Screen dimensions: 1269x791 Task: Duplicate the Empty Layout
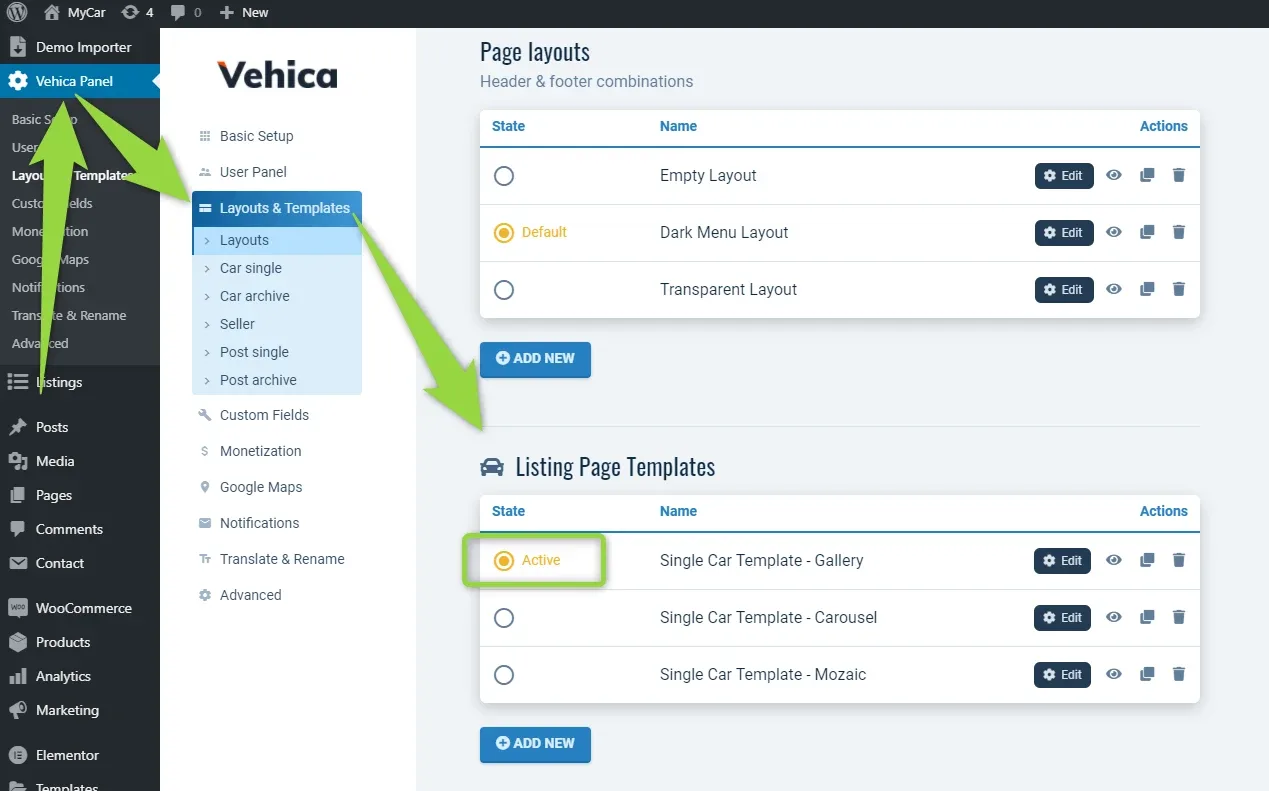coord(1147,175)
